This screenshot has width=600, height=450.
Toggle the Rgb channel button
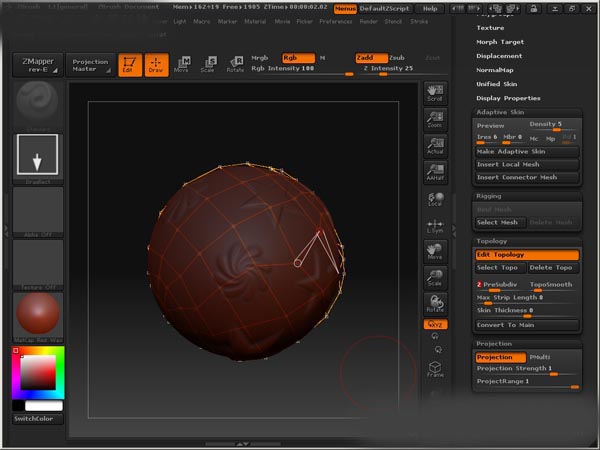[x=297, y=58]
